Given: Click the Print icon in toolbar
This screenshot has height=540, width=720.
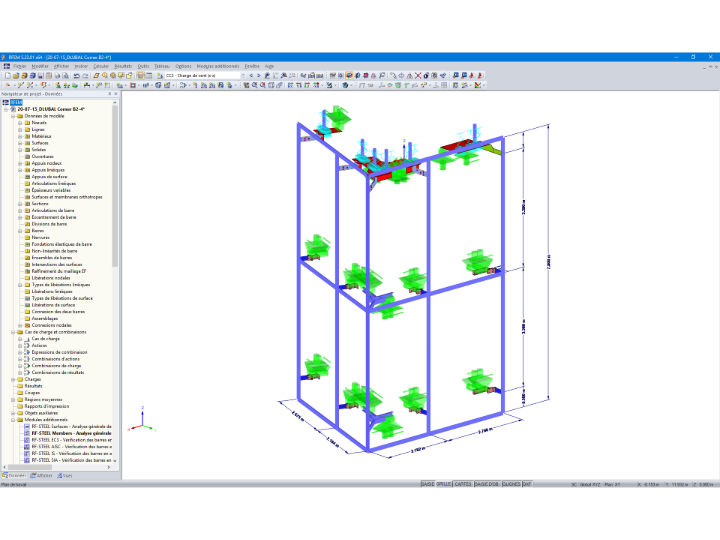Looking at the screenshot, I should pos(57,75).
